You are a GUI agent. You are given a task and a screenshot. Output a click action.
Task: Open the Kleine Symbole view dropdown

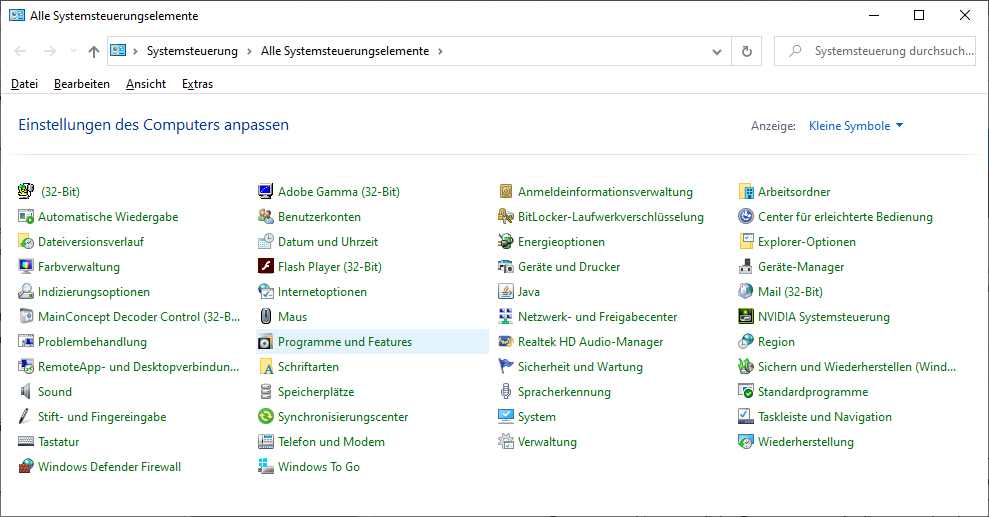[x=856, y=126]
